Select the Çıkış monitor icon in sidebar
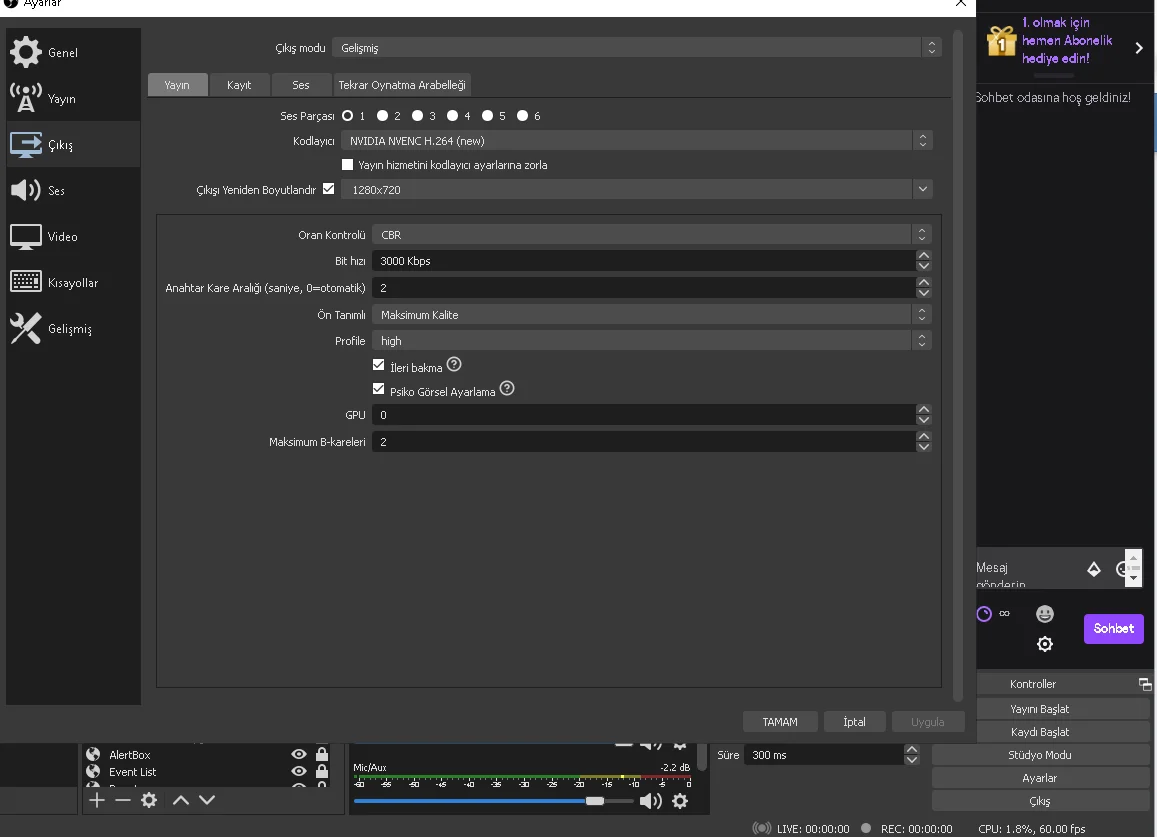The height and width of the screenshot is (837, 1157). click(26, 145)
